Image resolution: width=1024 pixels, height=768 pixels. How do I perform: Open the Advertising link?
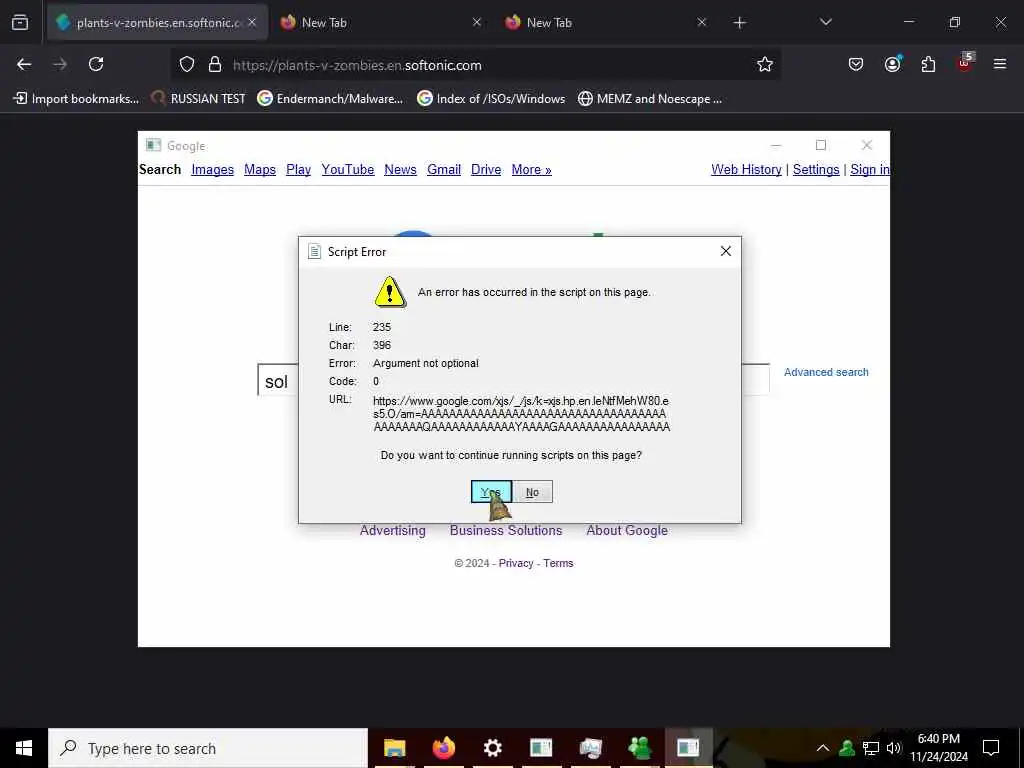[392, 530]
